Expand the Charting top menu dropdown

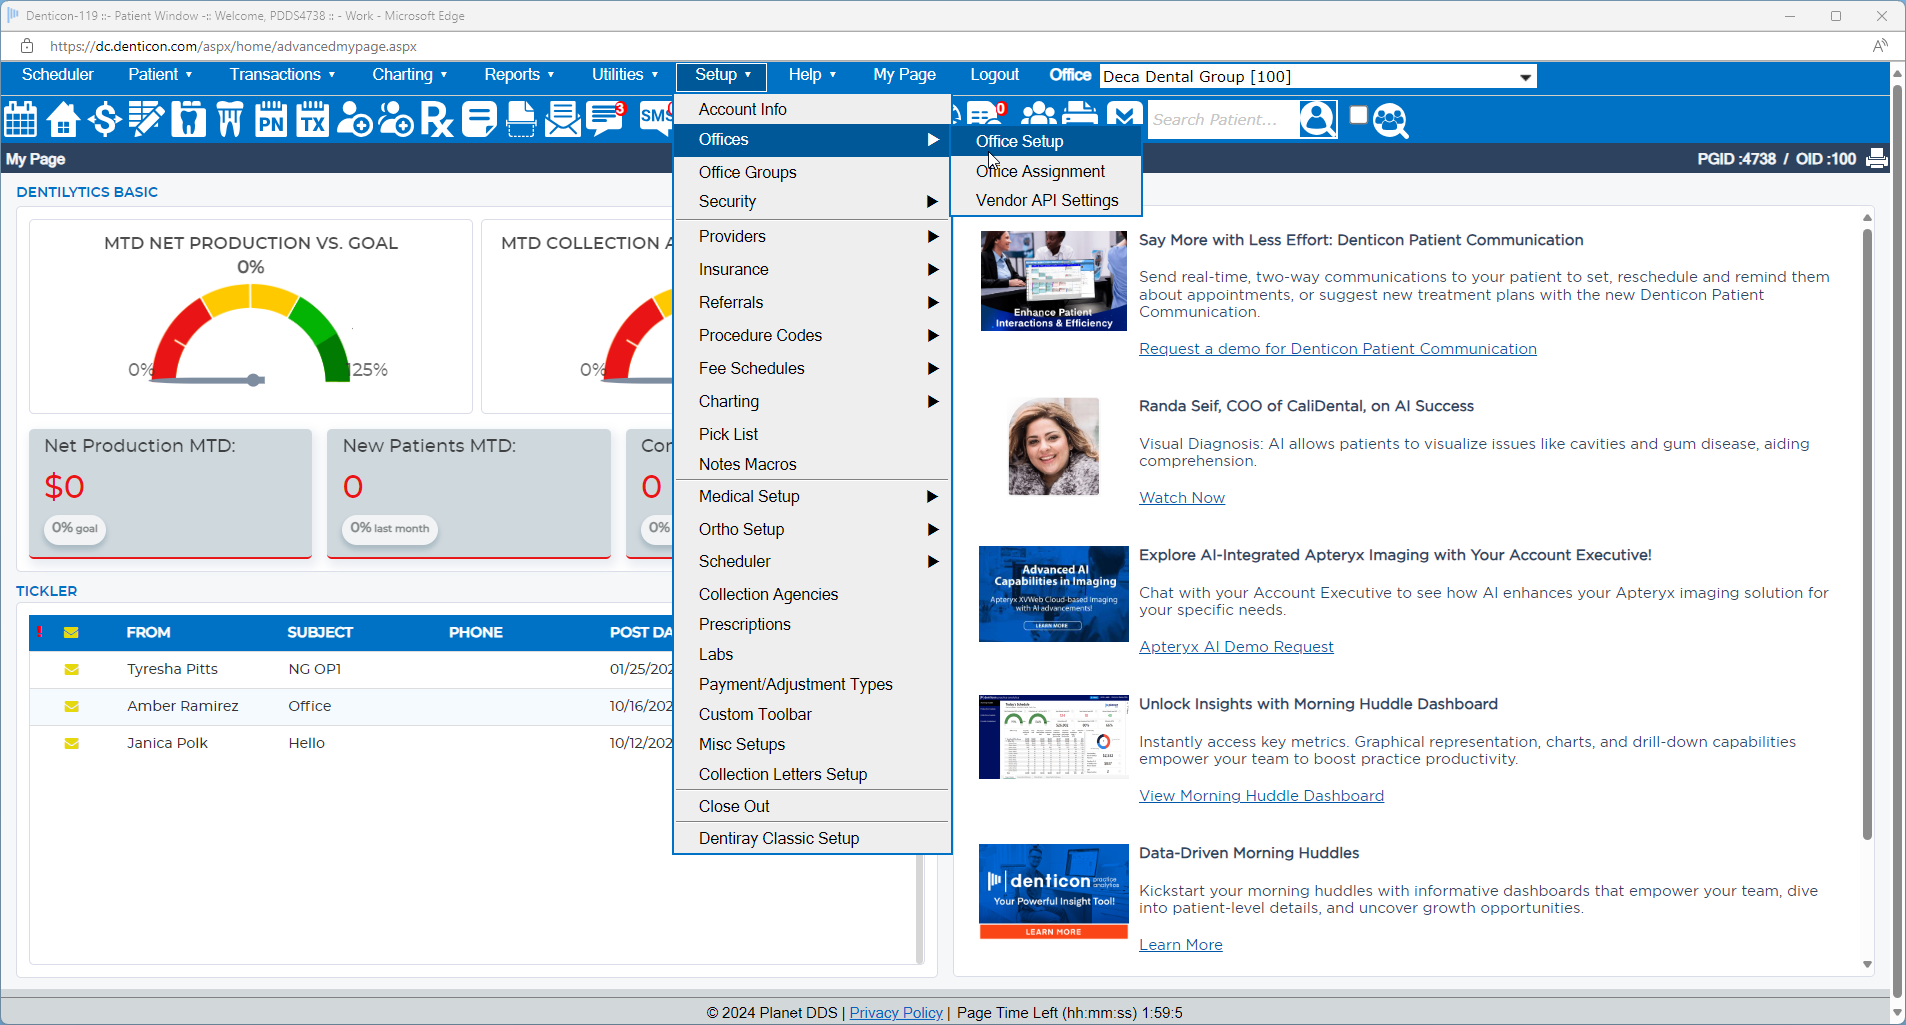coord(410,75)
